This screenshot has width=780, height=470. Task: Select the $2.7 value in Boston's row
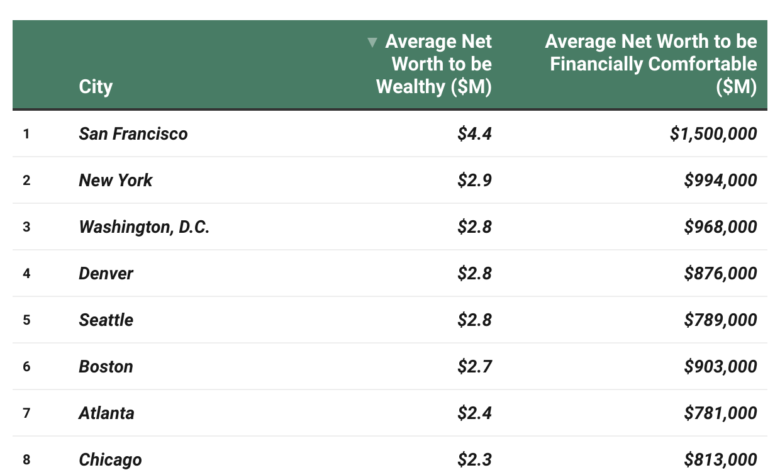click(474, 366)
